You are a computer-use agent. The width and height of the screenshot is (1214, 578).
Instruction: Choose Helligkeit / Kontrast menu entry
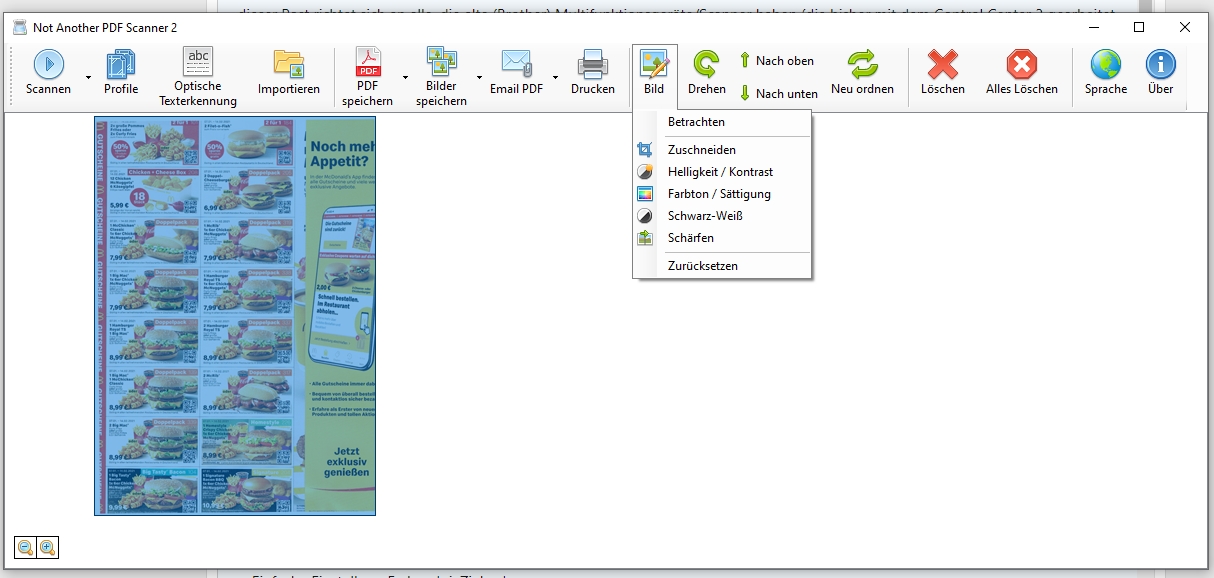(722, 172)
